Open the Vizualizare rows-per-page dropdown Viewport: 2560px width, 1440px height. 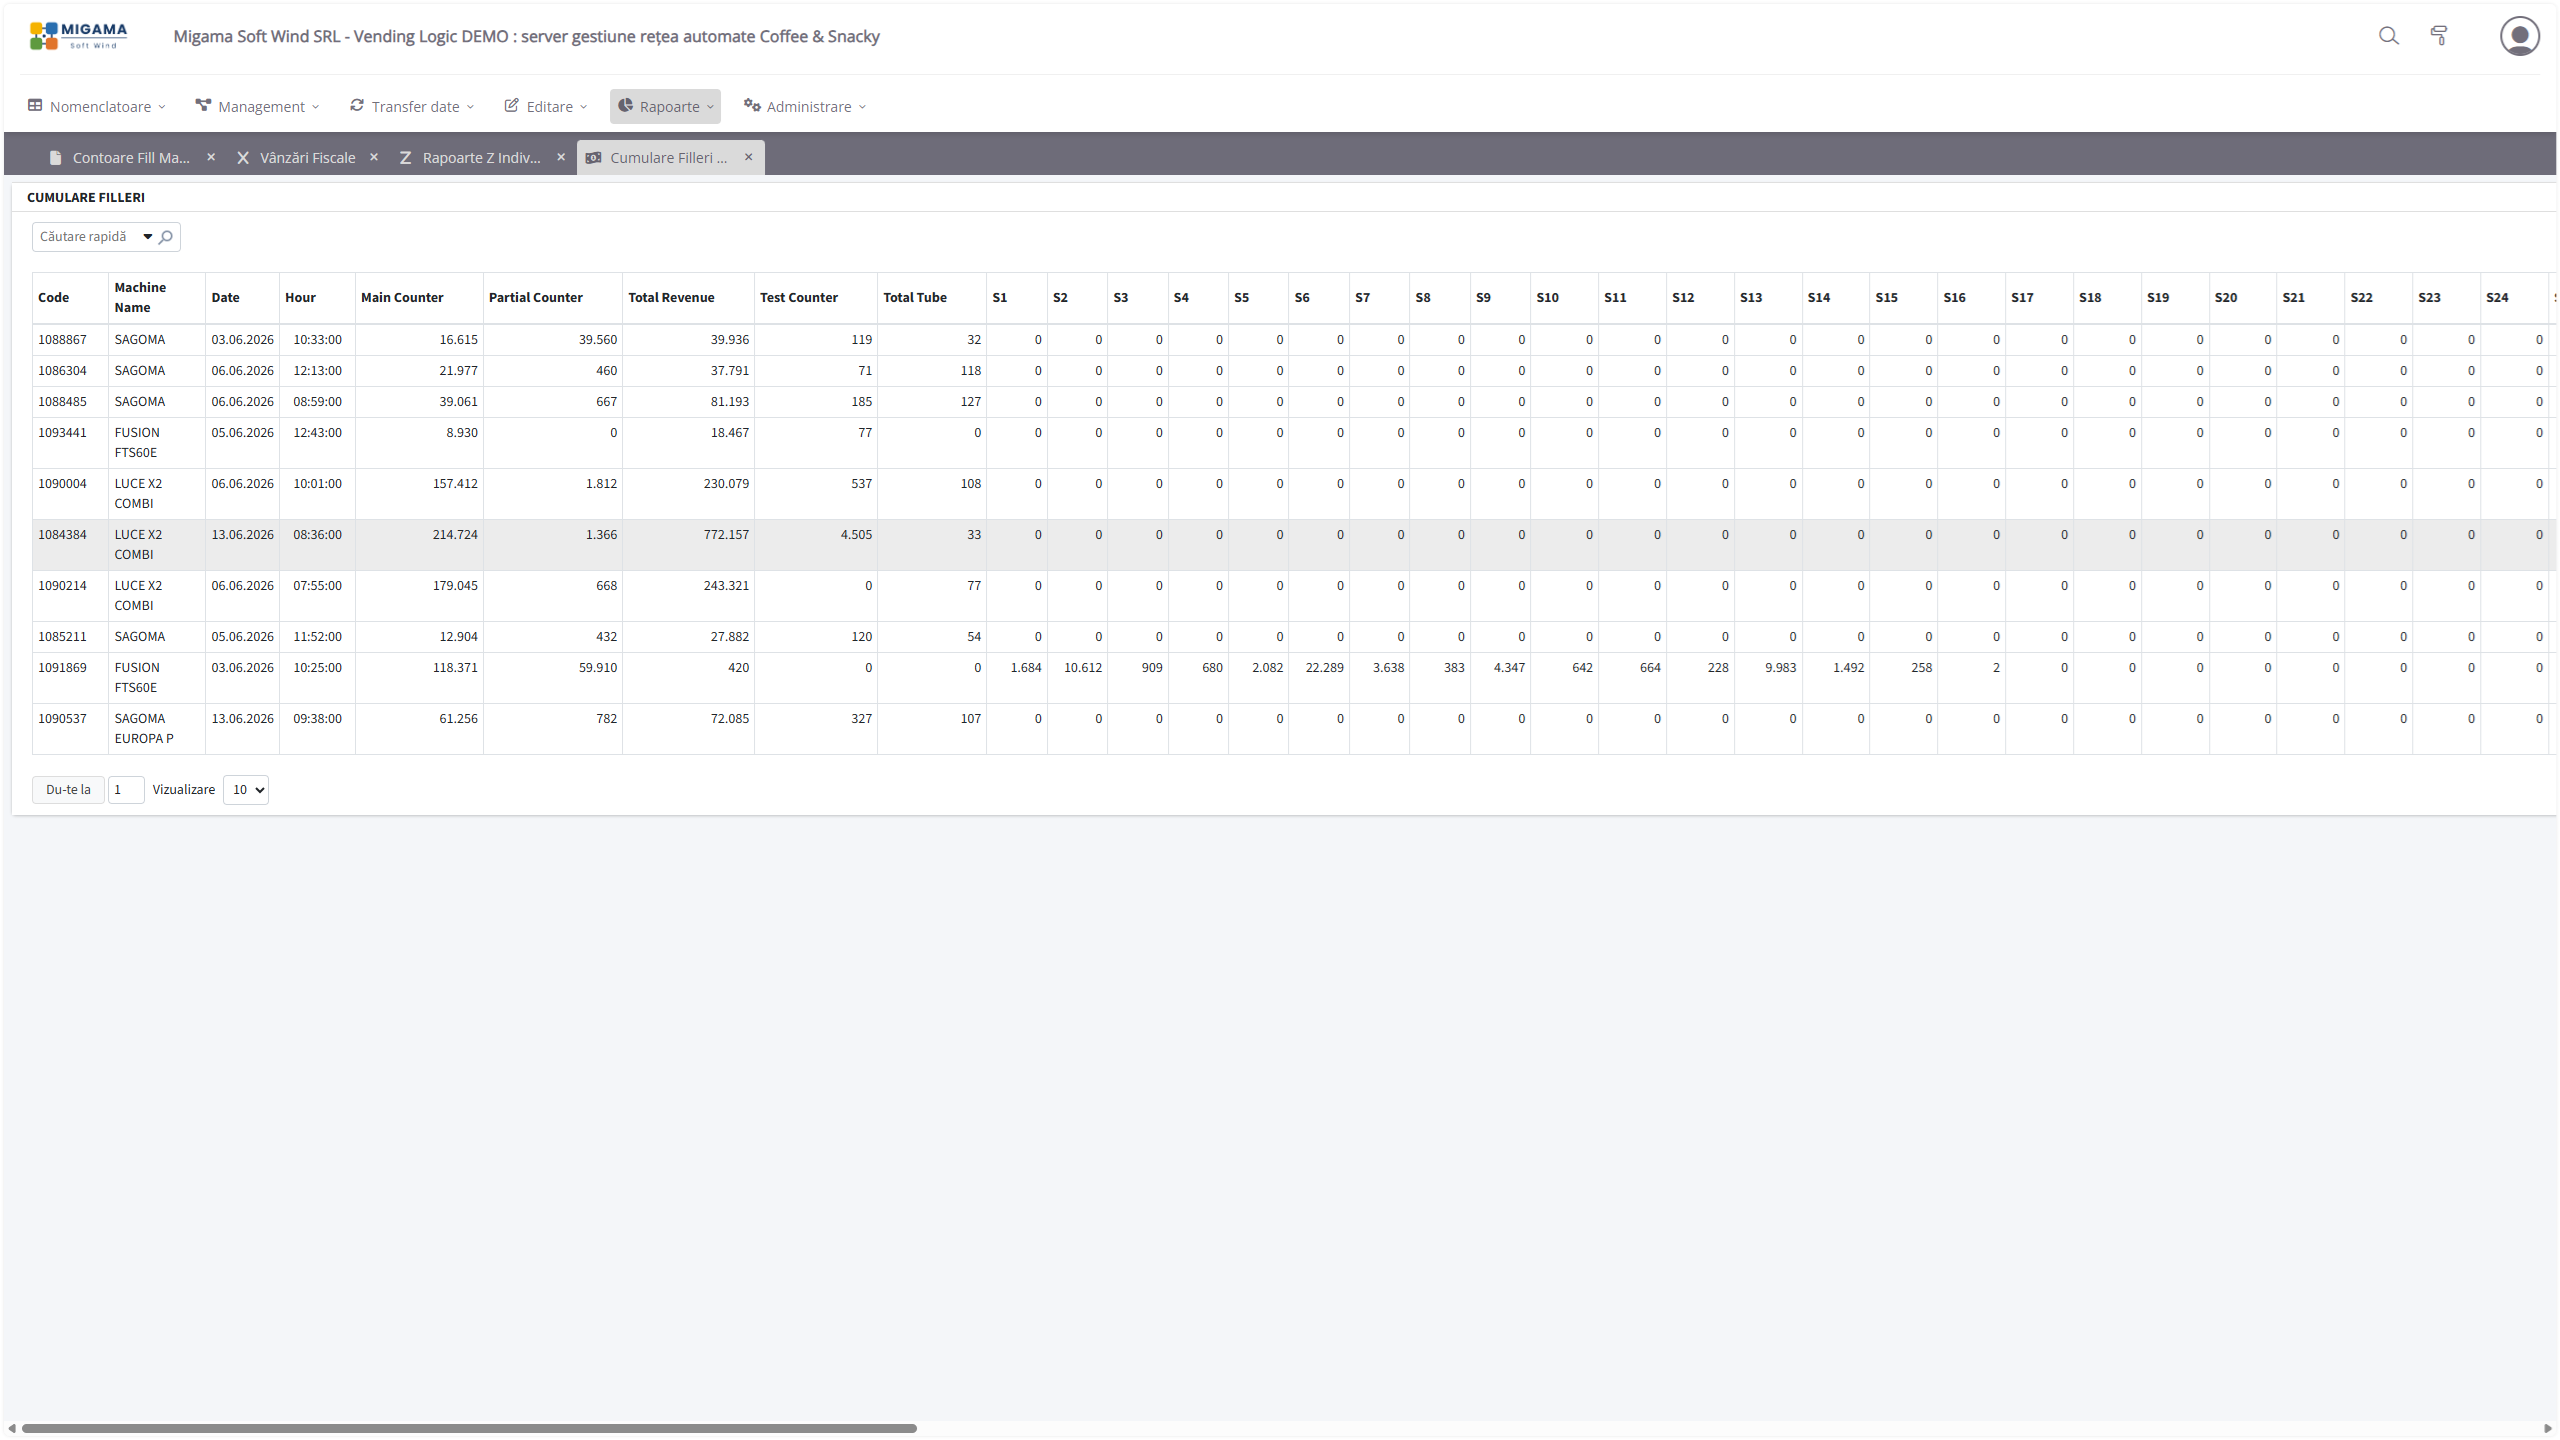coord(246,790)
